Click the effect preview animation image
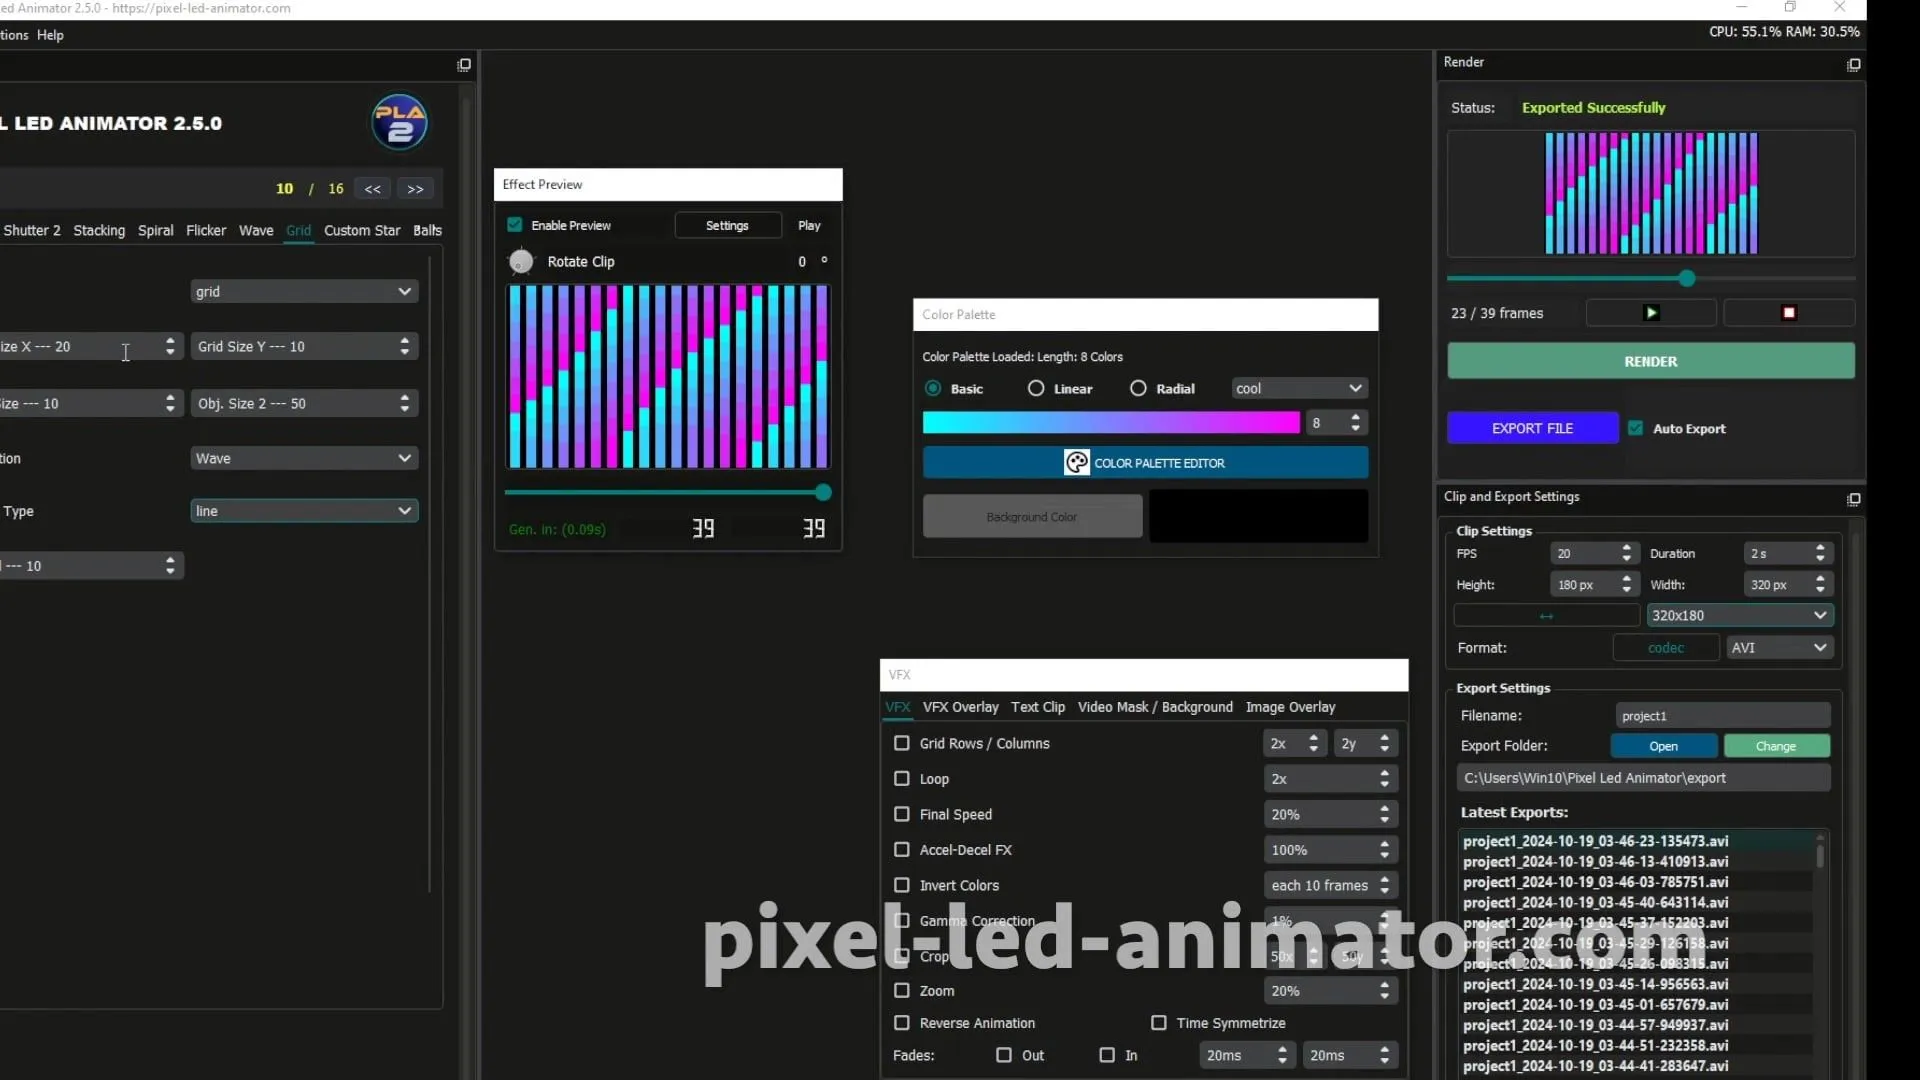The width and height of the screenshot is (1920, 1080). 668,376
